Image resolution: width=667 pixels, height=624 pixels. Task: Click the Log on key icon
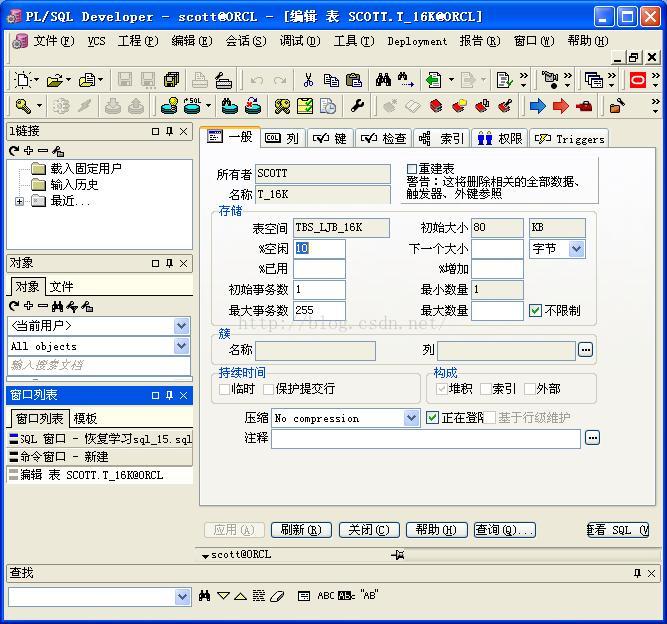tap(23, 106)
